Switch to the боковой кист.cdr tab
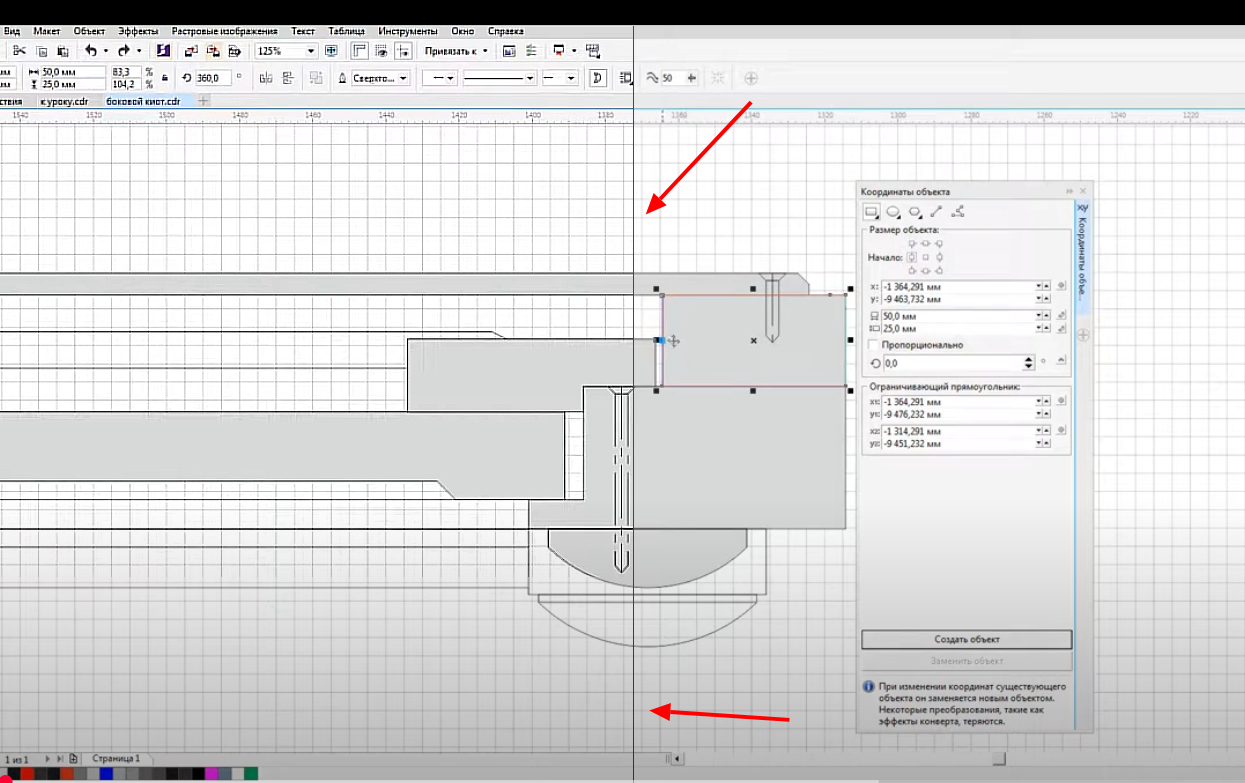The image size is (1245, 783). (x=143, y=101)
